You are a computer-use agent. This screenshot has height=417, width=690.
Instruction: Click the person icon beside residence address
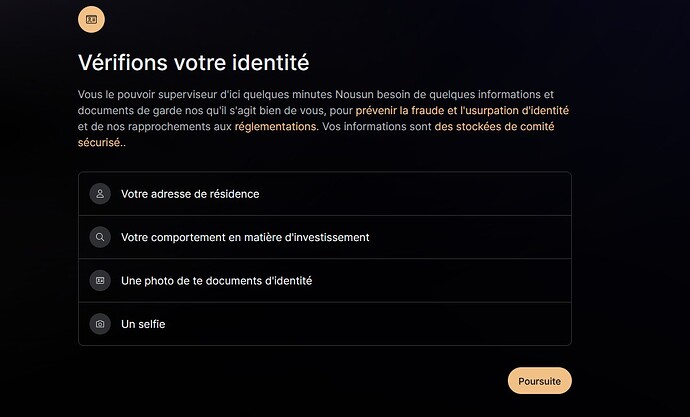(100, 194)
